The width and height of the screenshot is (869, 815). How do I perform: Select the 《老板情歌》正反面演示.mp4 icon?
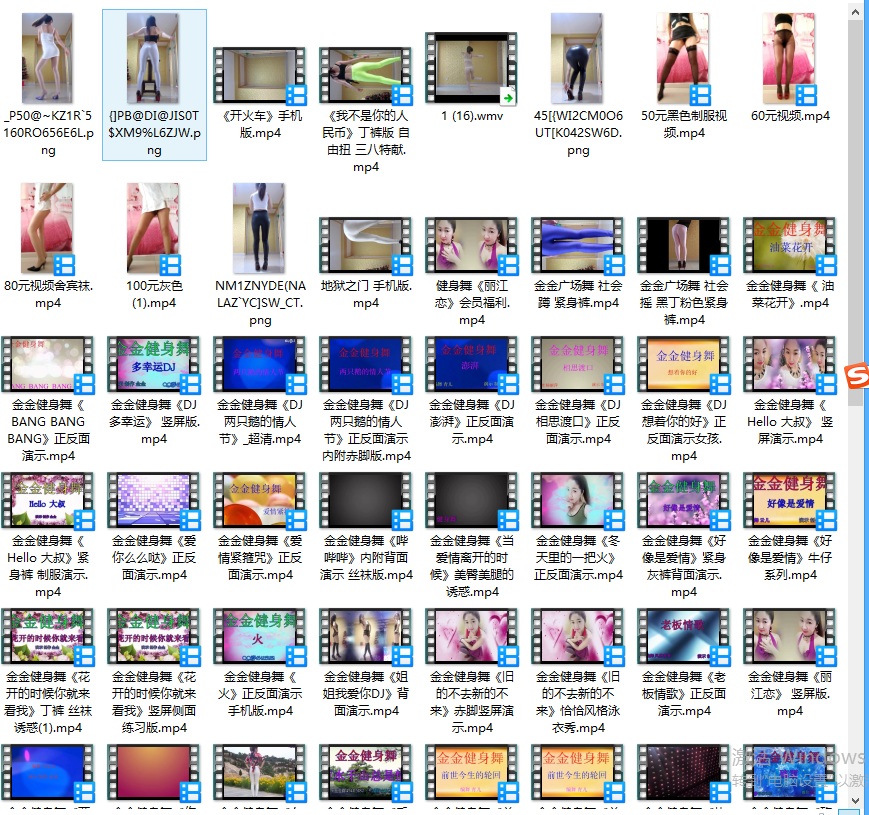point(683,637)
